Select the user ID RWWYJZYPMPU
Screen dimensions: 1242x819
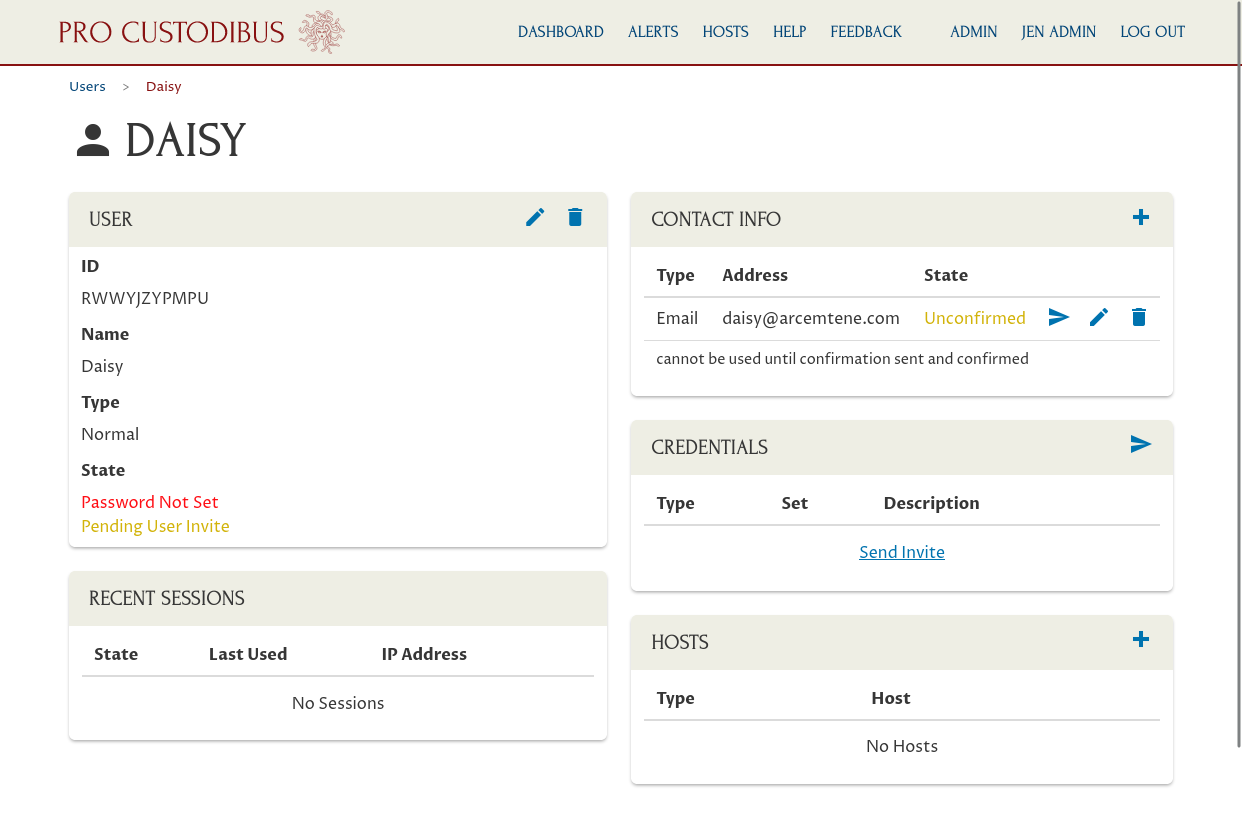(145, 298)
